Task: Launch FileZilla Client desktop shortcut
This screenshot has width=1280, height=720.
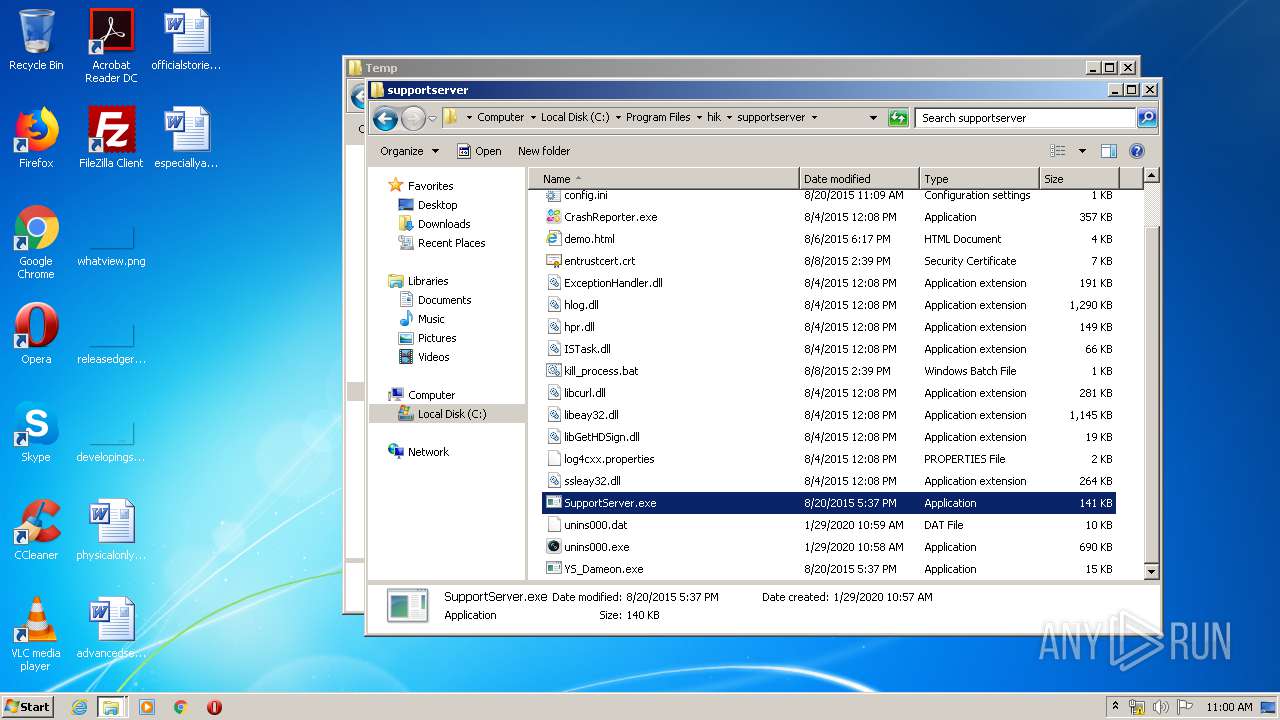Action: click(x=111, y=138)
